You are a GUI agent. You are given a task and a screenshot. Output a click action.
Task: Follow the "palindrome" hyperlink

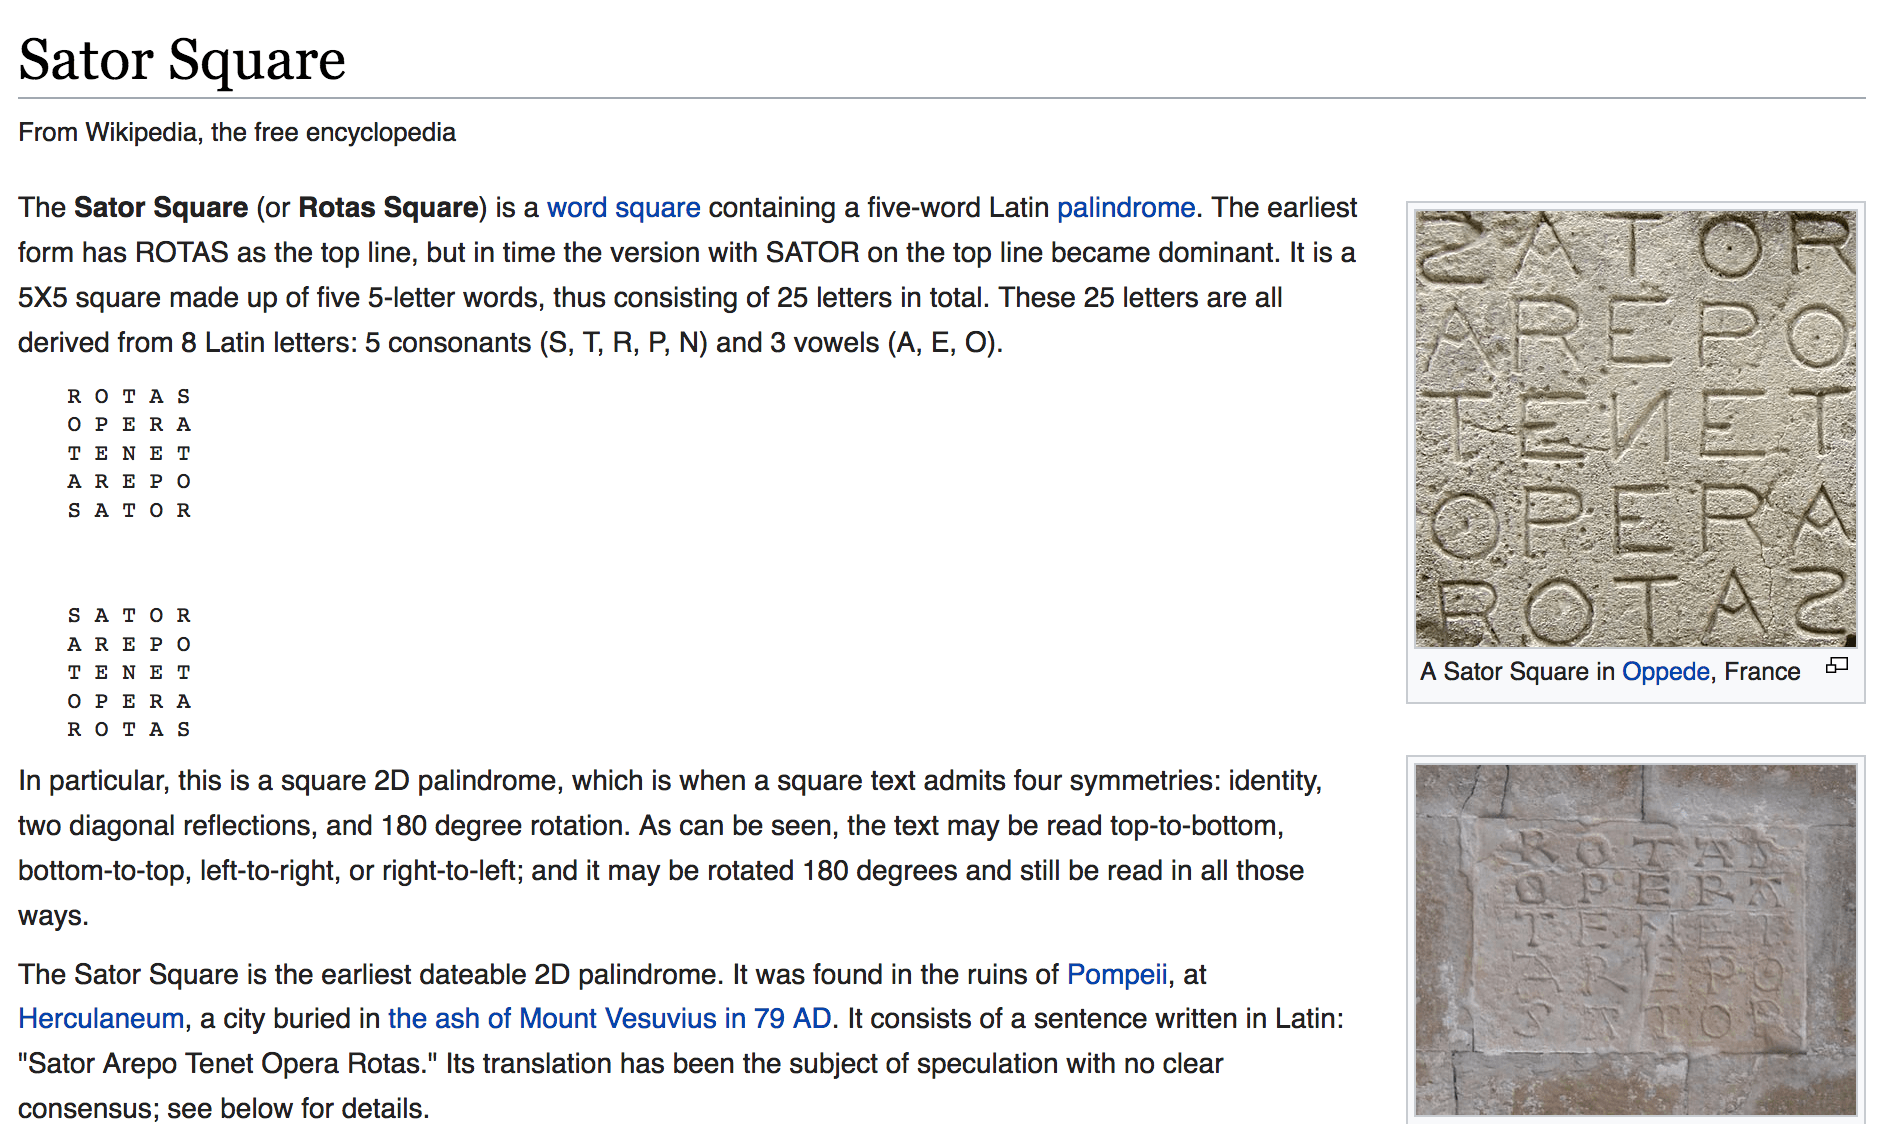point(1125,208)
